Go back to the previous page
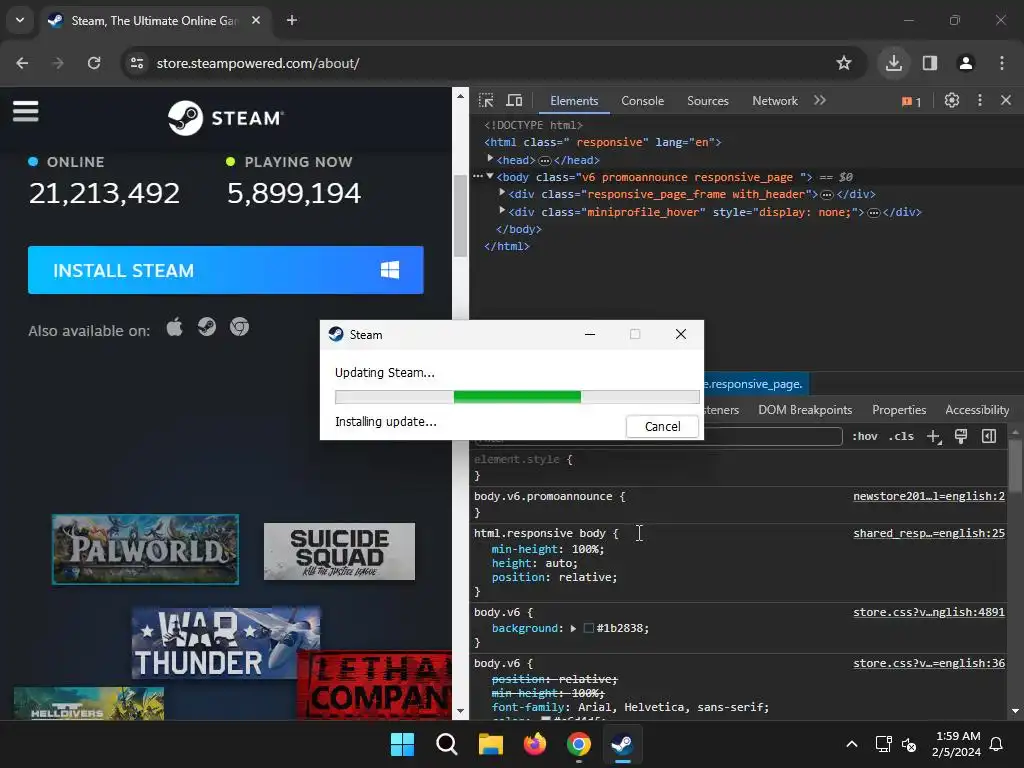This screenshot has height=768, width=1024. click(22, 63)
